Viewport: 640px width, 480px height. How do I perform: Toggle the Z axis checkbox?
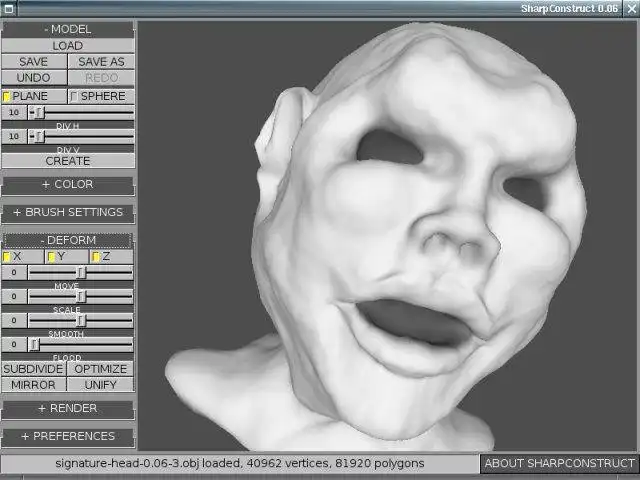[x=111, y=257]
